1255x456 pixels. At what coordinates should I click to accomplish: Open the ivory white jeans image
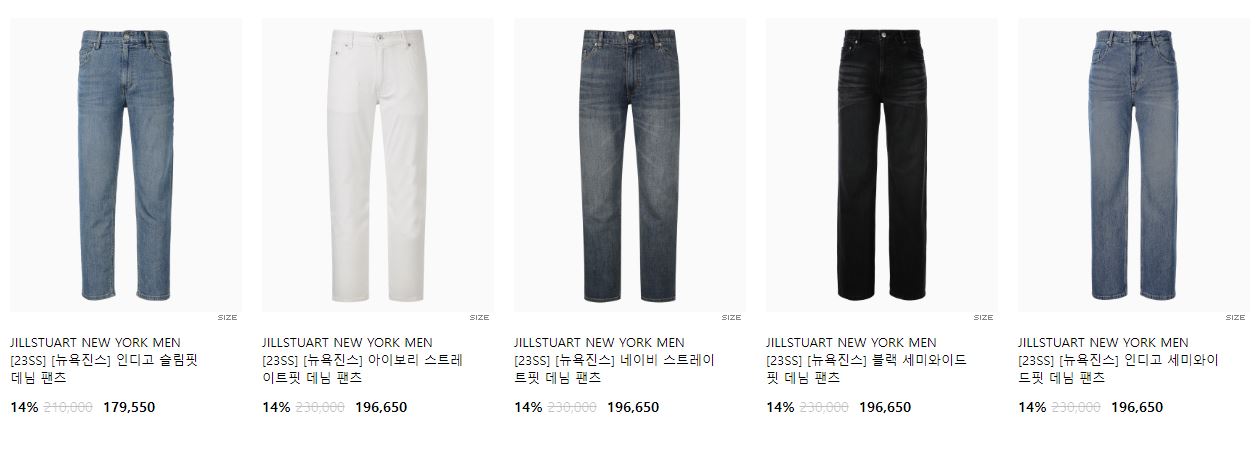tap(378, 165)
